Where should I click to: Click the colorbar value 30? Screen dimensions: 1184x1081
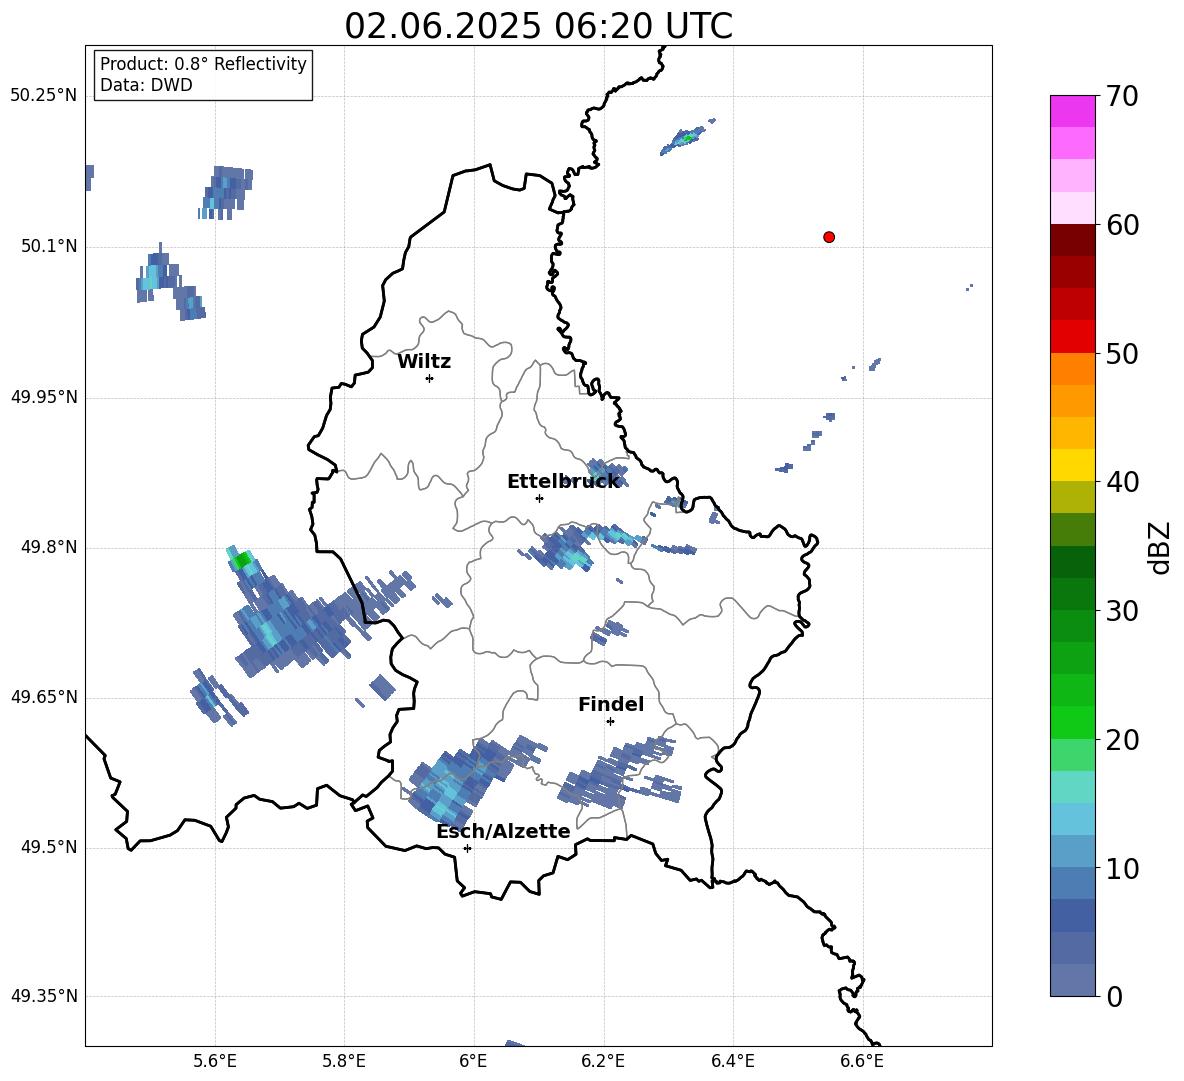pos(1122,611)
